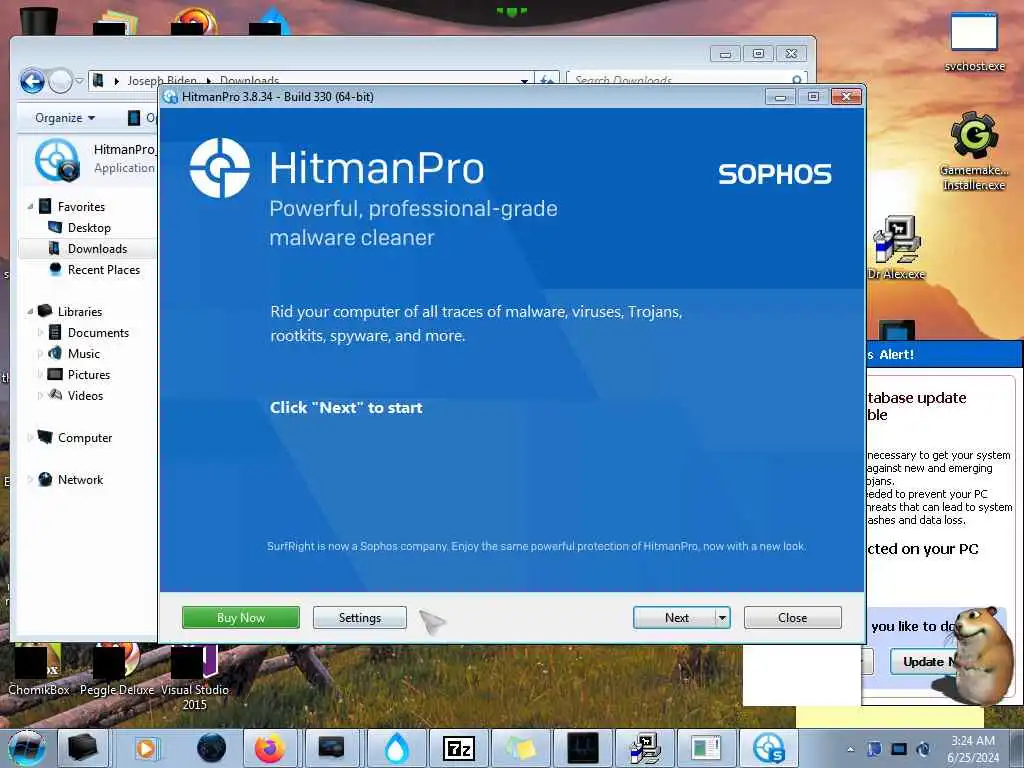Open Firefox from the taskbar
The image size is (1024, 768).
(x=270, y=748)
